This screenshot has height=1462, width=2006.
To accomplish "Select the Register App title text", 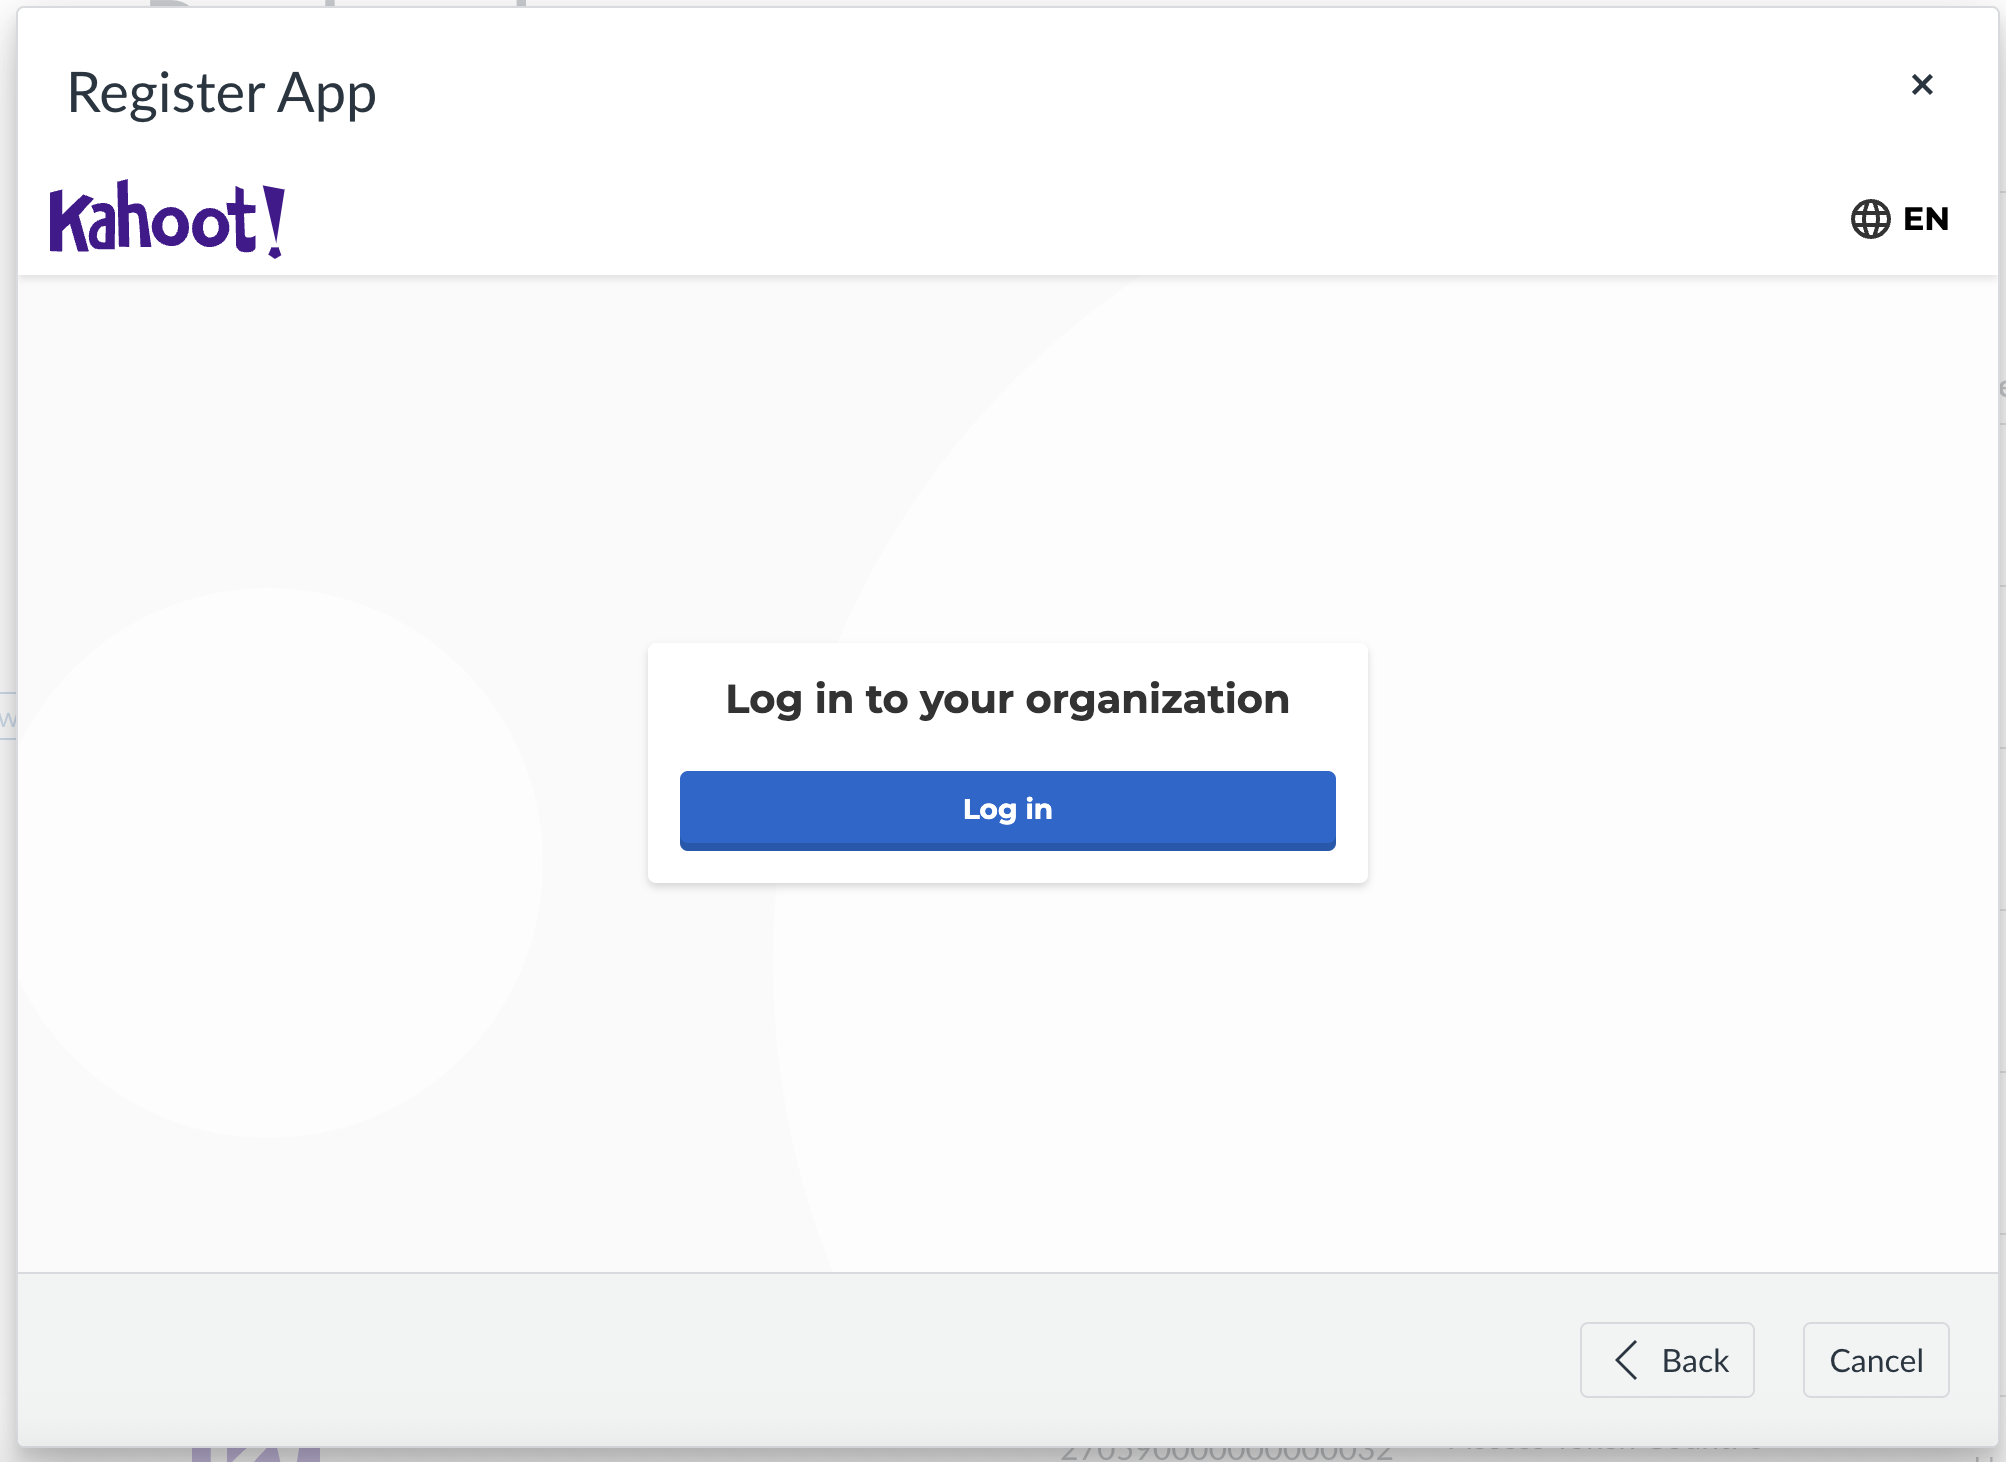I will [x=221, y=92].
